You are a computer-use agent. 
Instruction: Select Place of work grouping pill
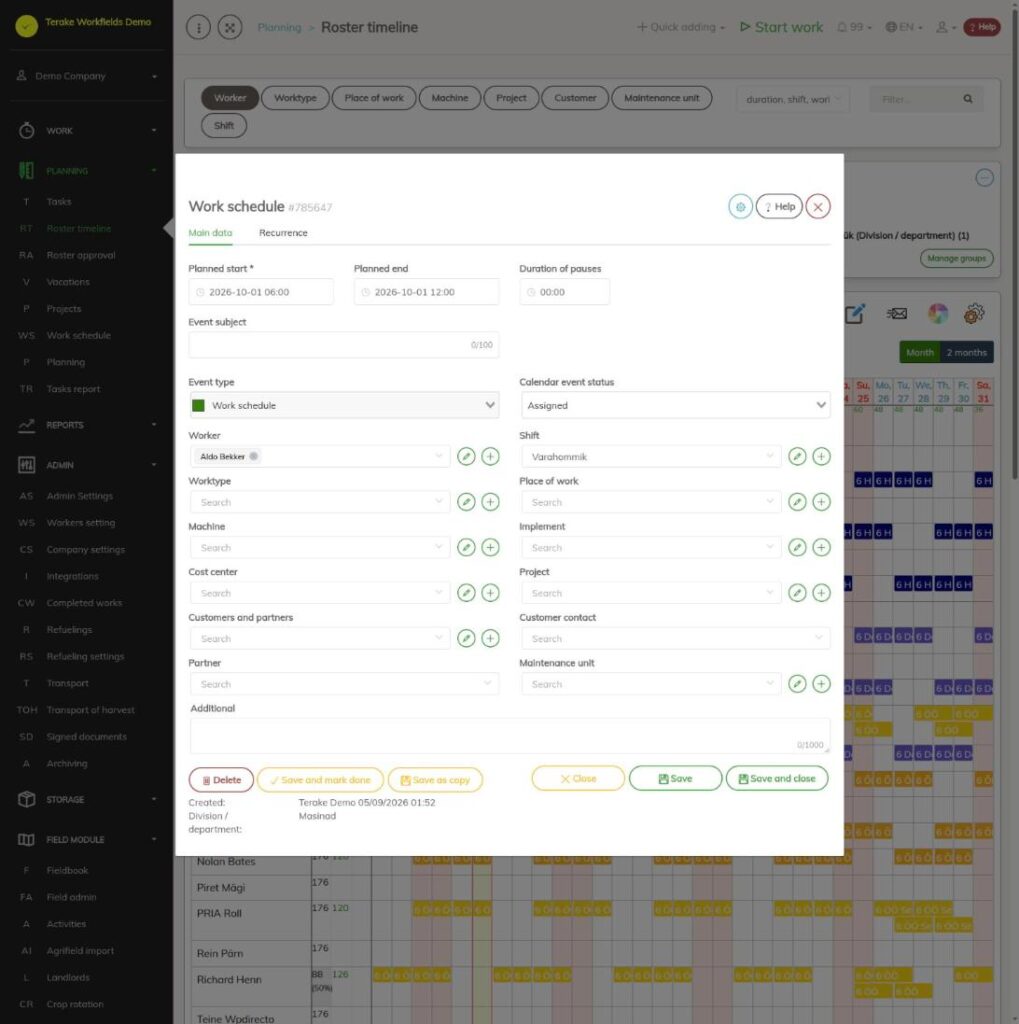click(374, 98)
